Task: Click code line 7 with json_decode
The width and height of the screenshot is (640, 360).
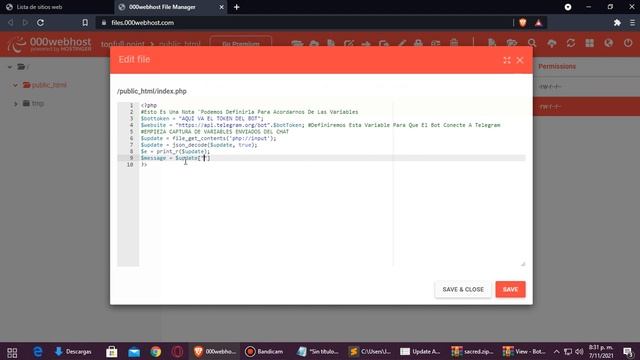Action: (x=199, y=145)
